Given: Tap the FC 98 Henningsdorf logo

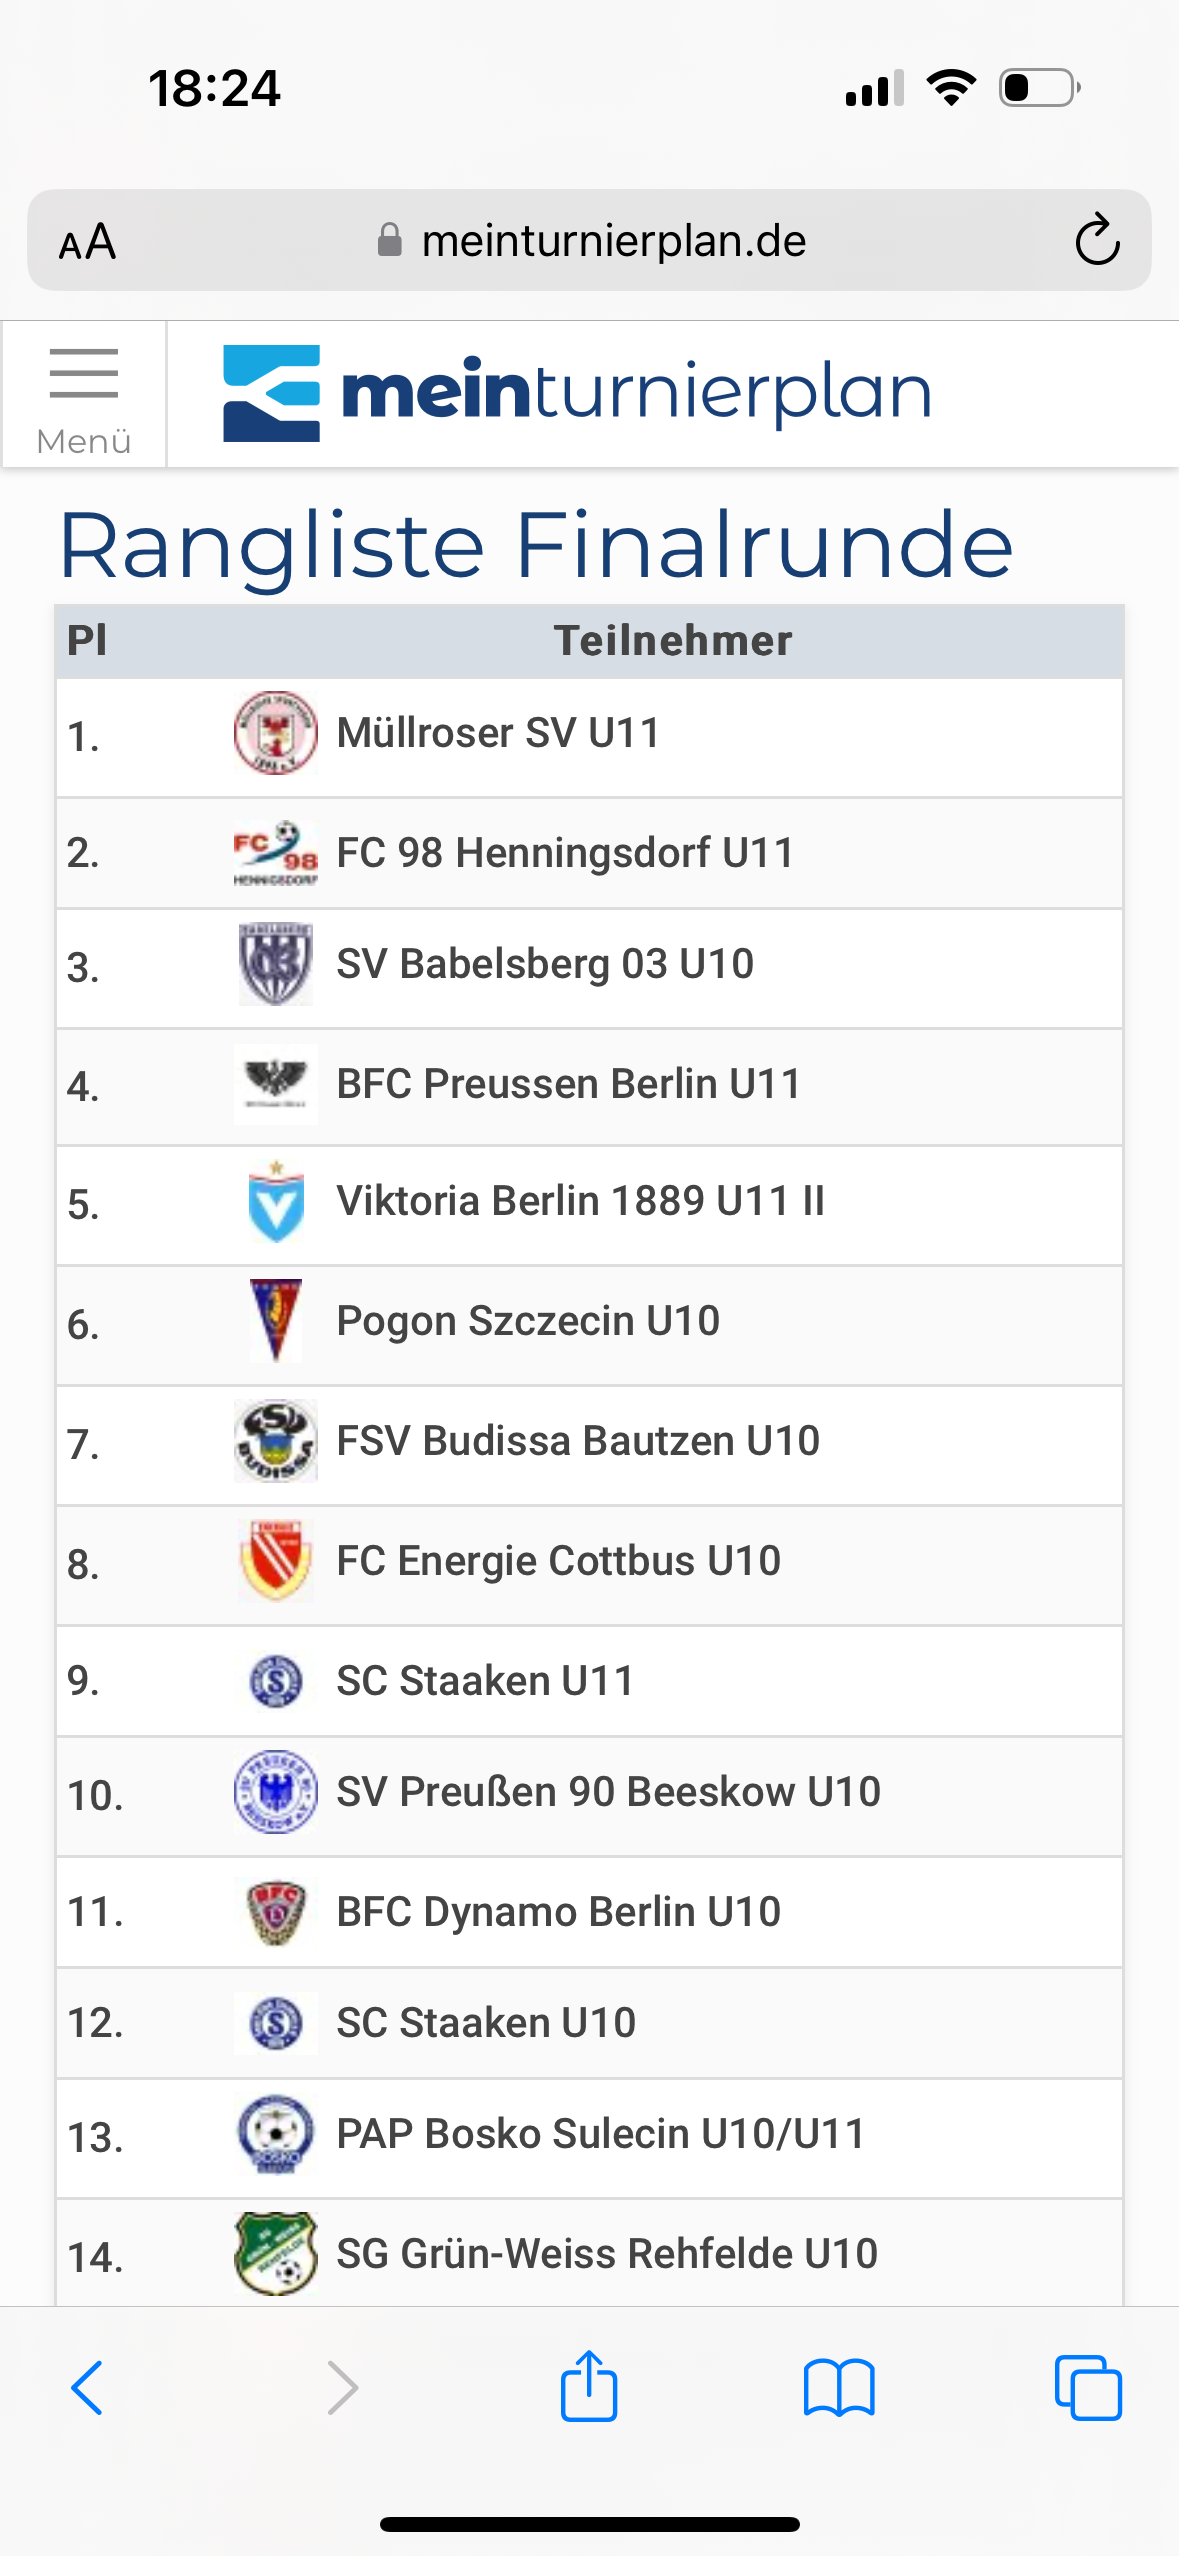Looking at the screenshot, I should pyautogui.click(x=276, y=853).
